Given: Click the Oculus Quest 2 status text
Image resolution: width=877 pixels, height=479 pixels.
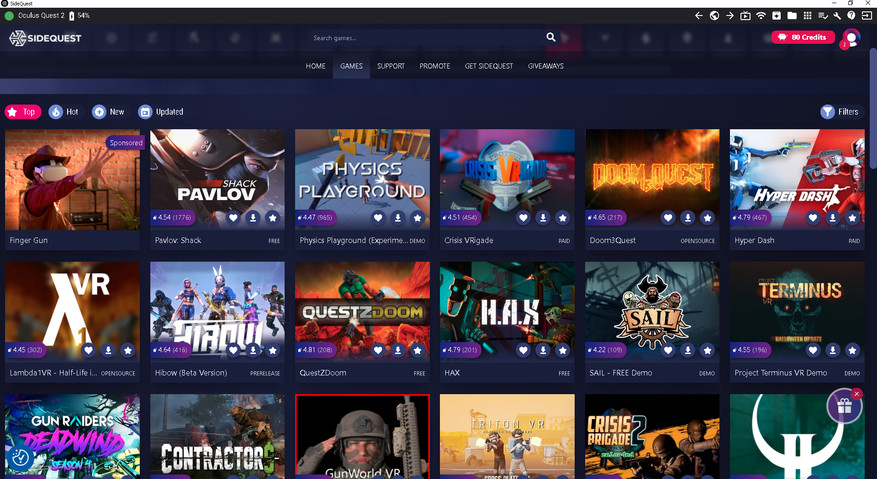Looking at the screenshot, I should pos(41,16).
